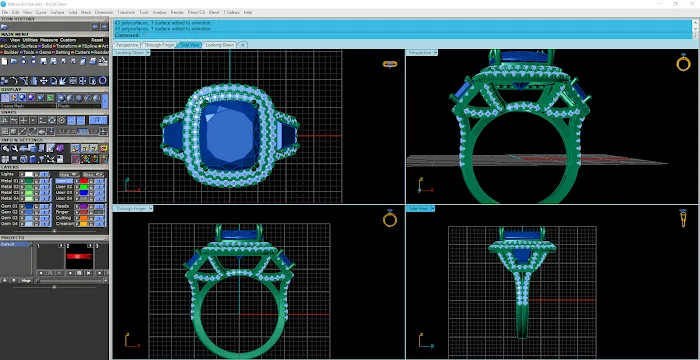Click the icon history forward arrow

(x=104, y=27)
